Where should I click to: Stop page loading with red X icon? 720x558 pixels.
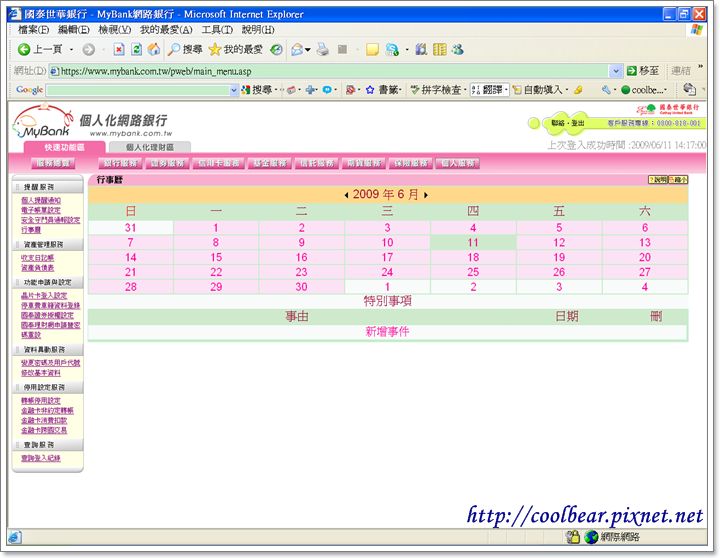pos(119,49)
